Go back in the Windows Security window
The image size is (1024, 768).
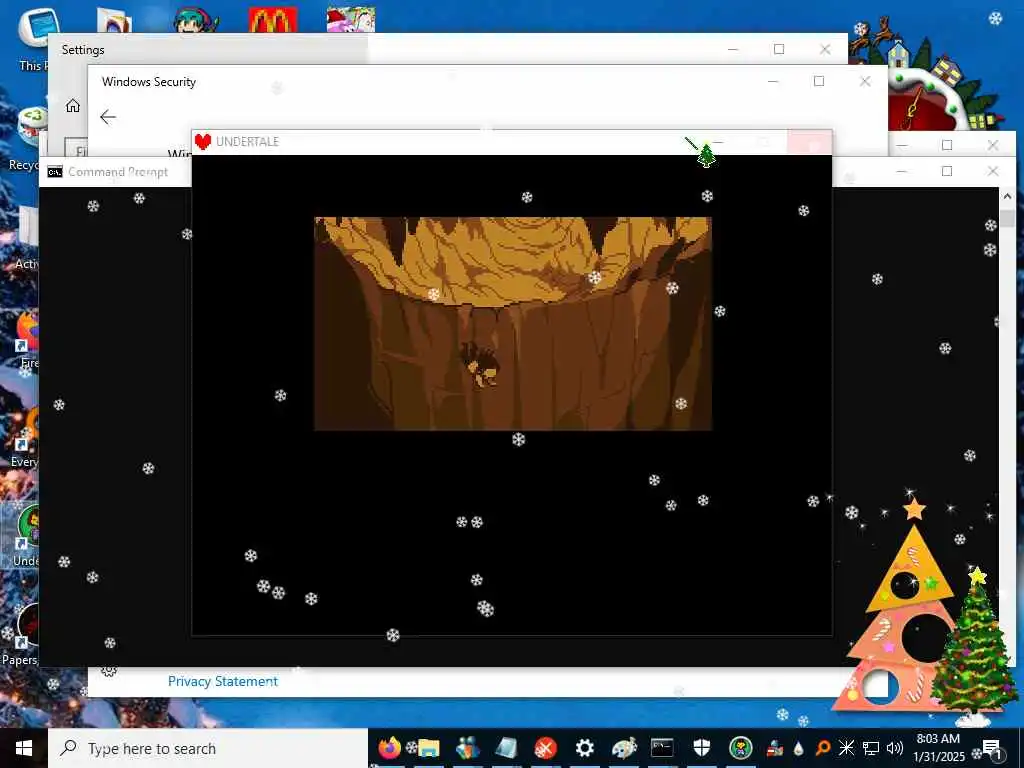point(108,117)
